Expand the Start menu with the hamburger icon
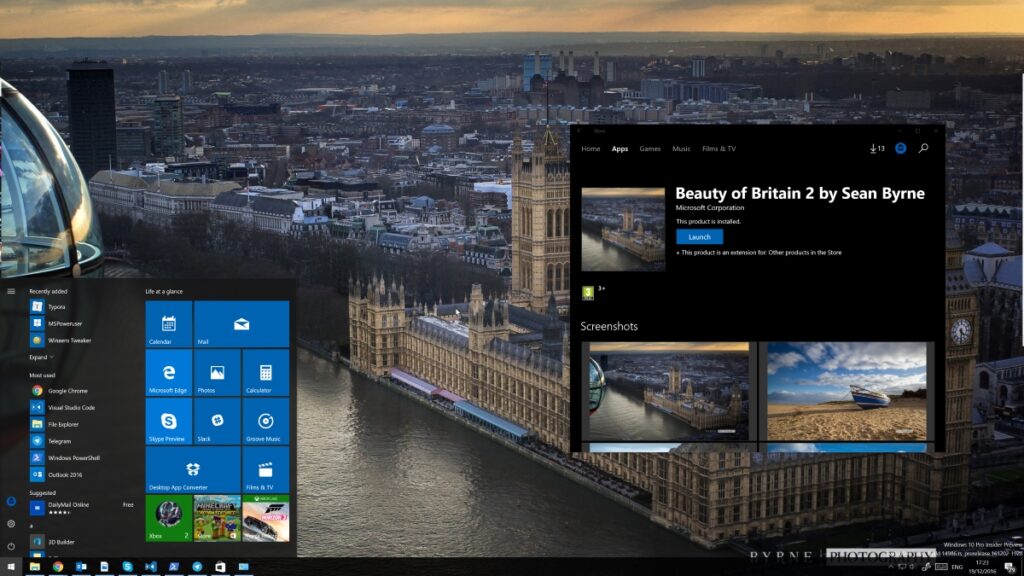The image size is (1024, 576). (9, 290)
